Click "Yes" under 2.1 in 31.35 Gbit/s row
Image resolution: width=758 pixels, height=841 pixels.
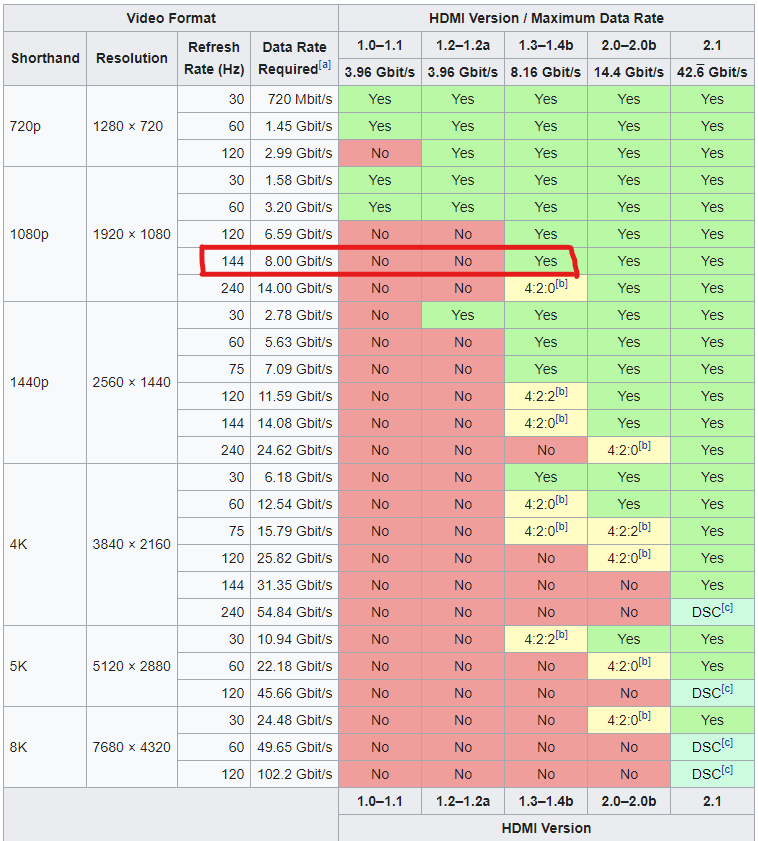[x=712, y=585]
